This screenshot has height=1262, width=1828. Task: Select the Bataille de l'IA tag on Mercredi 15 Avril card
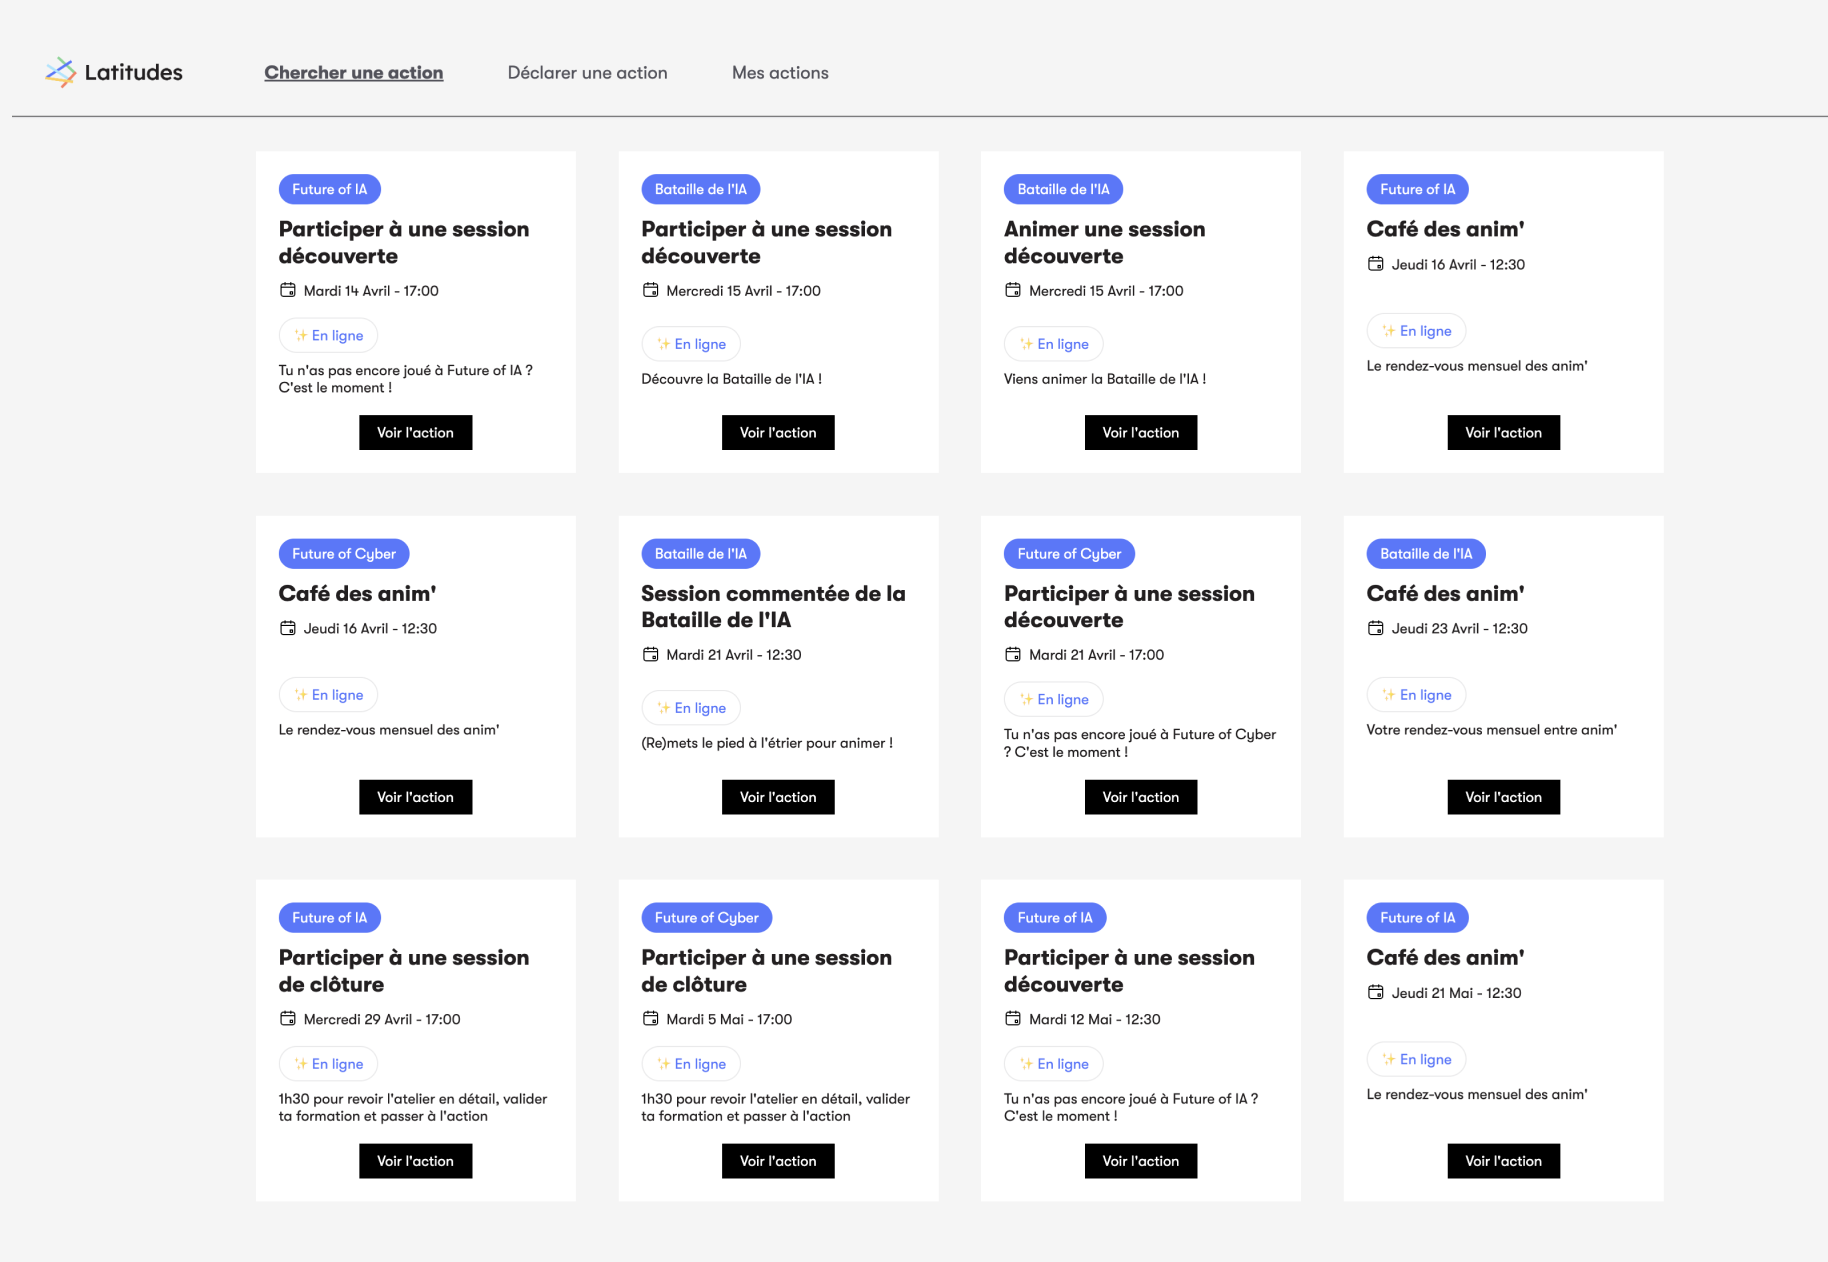pos(700,188)
